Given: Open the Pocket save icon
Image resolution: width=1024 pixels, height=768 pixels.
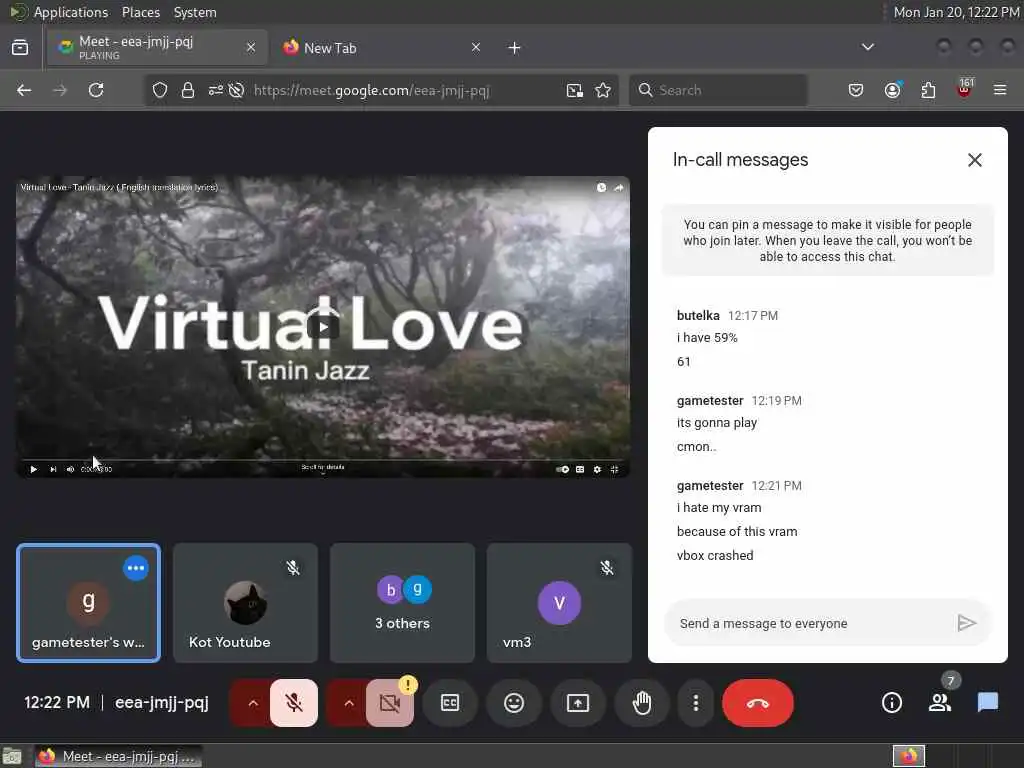Looking at the screenshot, I should click(x=856, y=90).
